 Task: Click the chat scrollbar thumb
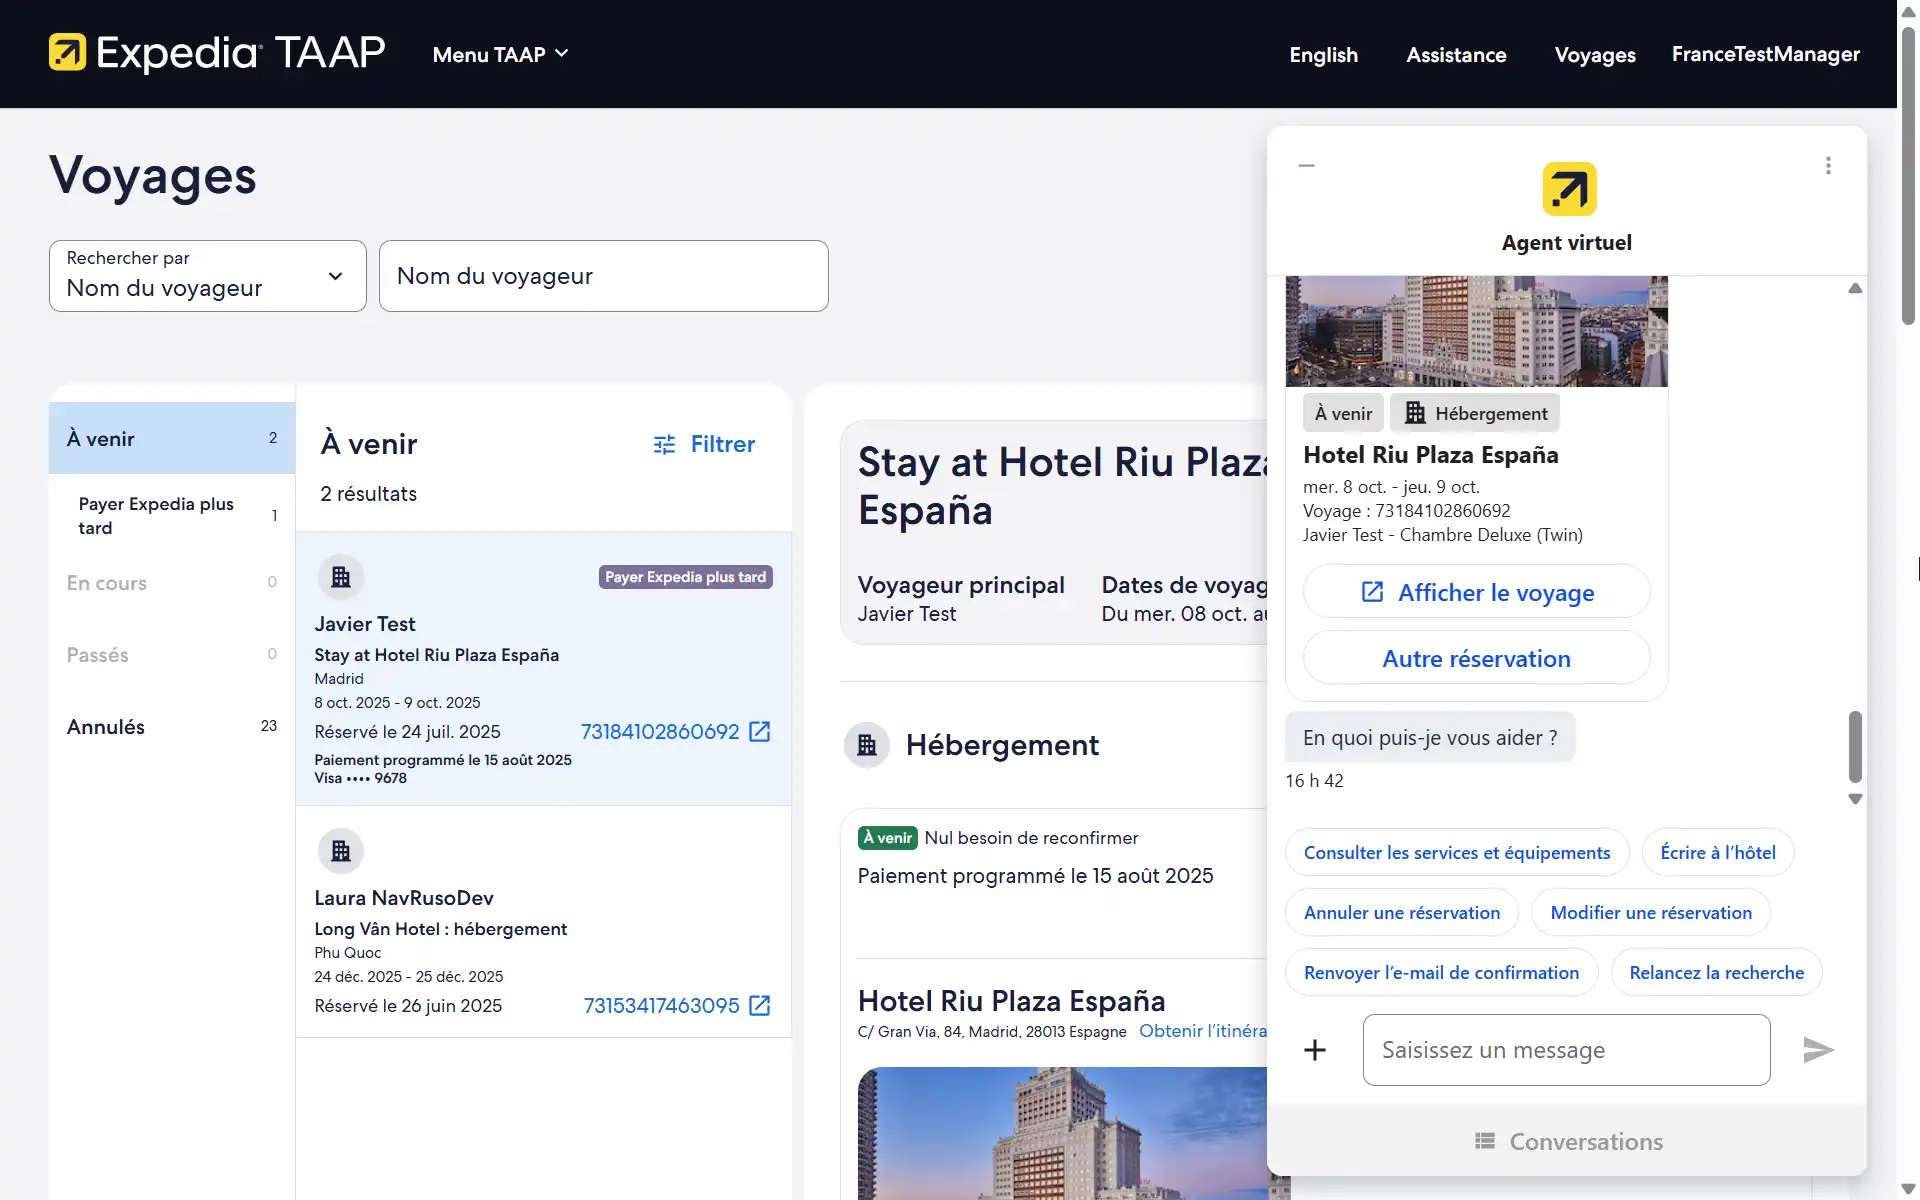(1855, 746)
